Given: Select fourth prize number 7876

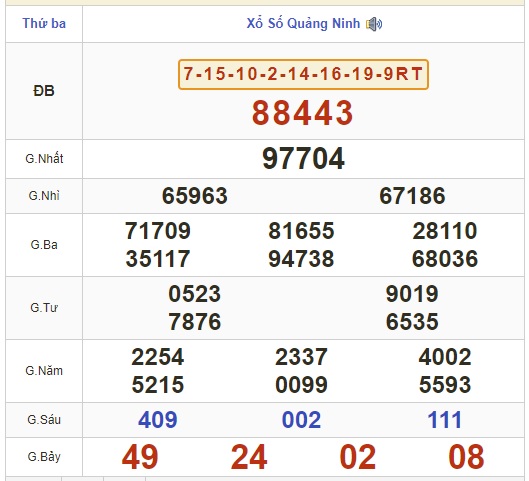Looking at the screenshot, I should (x=195, y=321).
